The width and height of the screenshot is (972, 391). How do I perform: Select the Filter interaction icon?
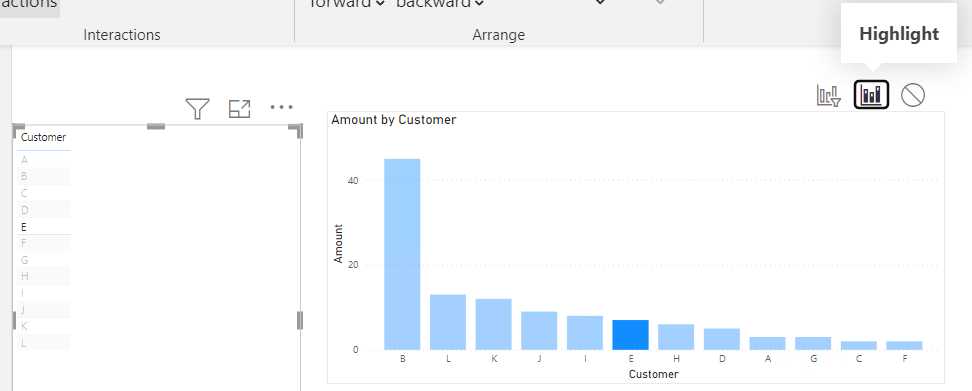point(829,96)
